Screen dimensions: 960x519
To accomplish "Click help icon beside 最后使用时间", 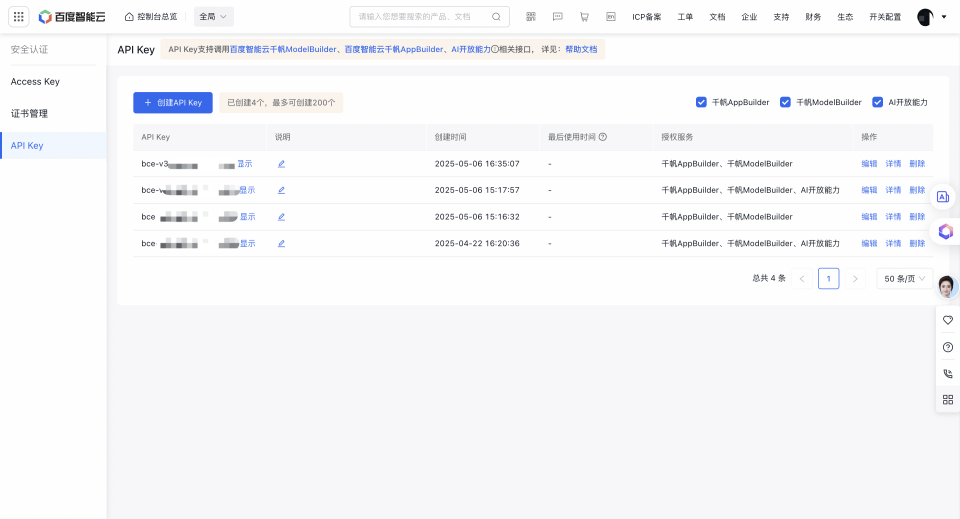I will click(x=602, y=137).
